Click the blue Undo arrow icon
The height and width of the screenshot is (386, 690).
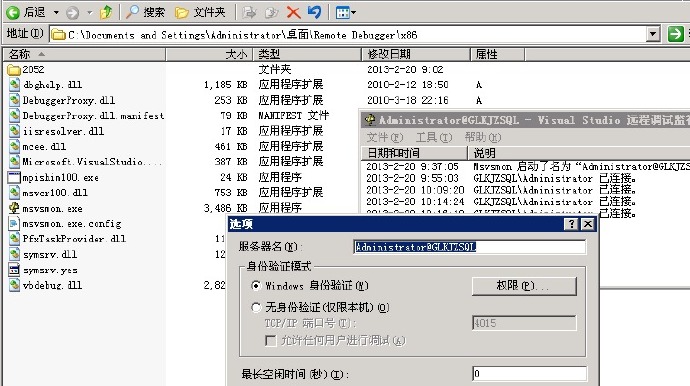point(314,12)
